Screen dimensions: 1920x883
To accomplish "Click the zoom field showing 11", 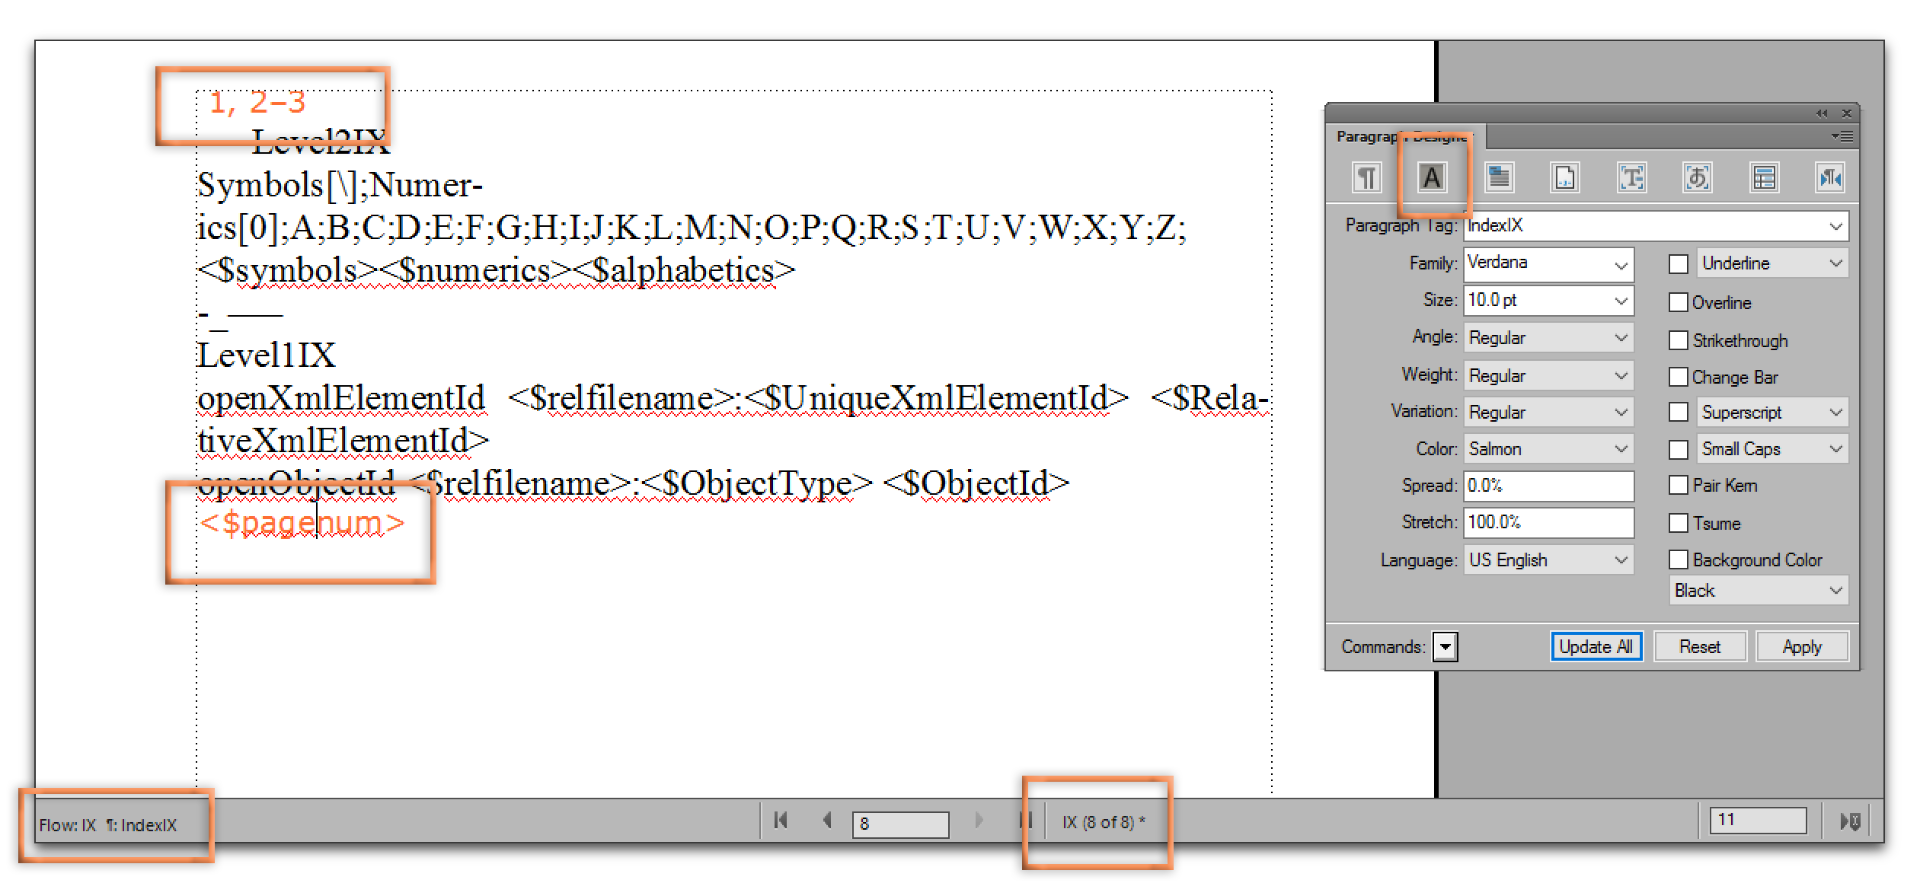I will [1759, 820].
